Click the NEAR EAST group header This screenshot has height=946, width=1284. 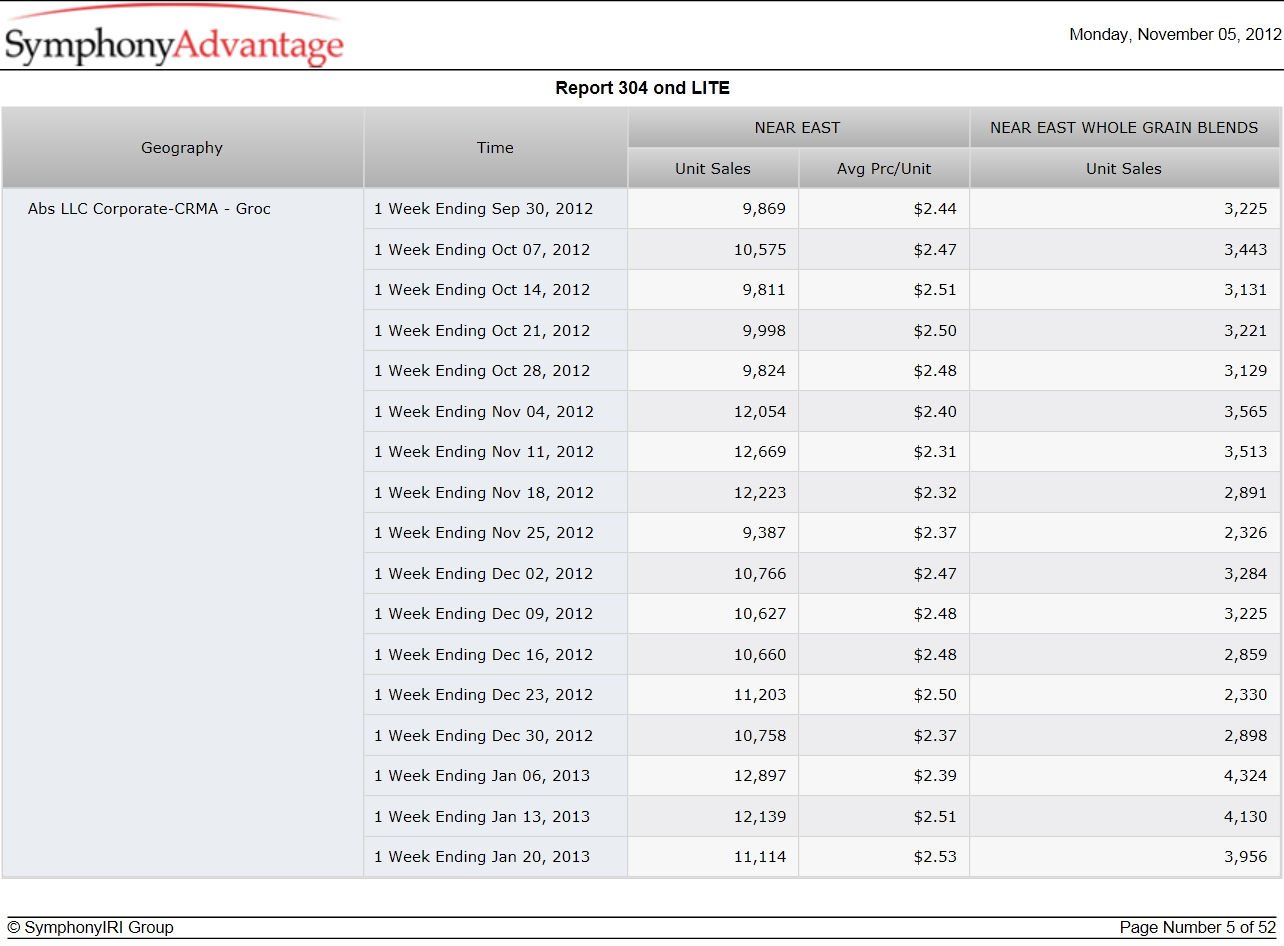pos(797,128)
